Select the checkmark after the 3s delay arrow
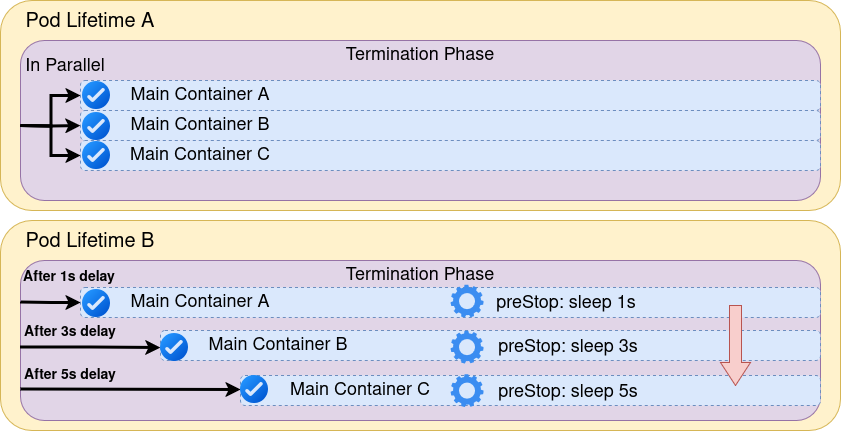 174,346
